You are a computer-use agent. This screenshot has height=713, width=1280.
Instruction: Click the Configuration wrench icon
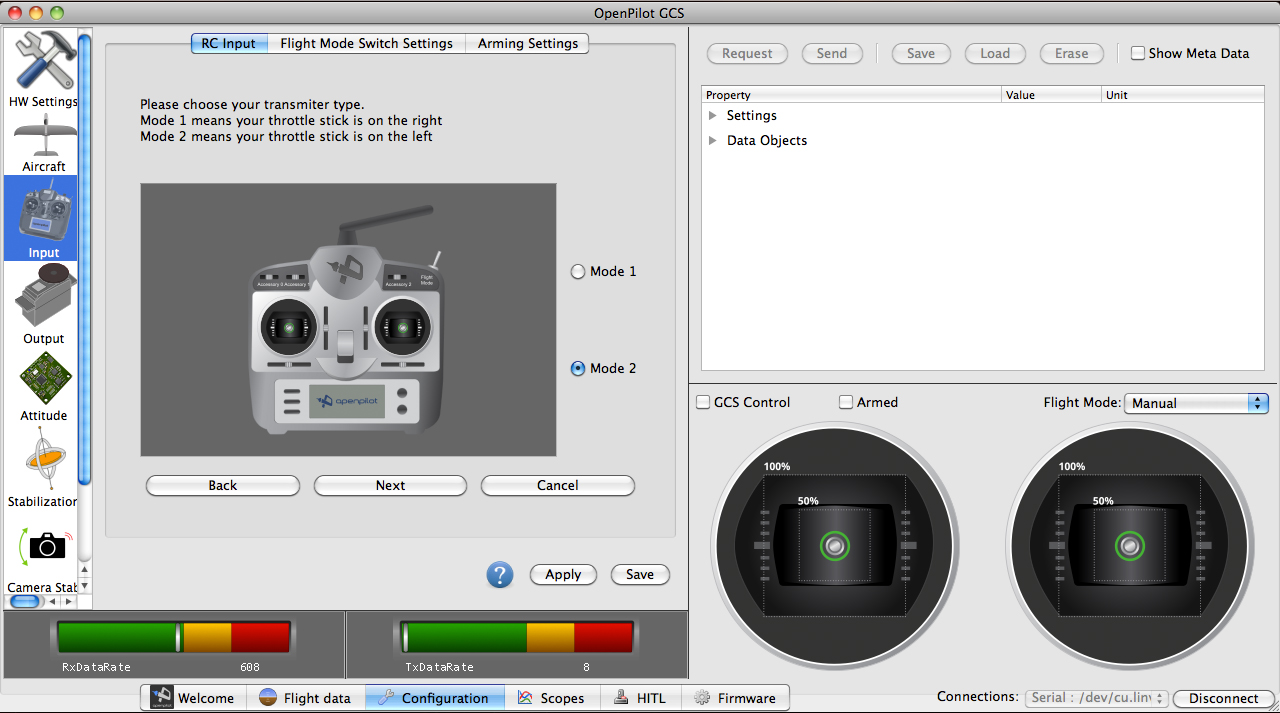pos(385,698)
